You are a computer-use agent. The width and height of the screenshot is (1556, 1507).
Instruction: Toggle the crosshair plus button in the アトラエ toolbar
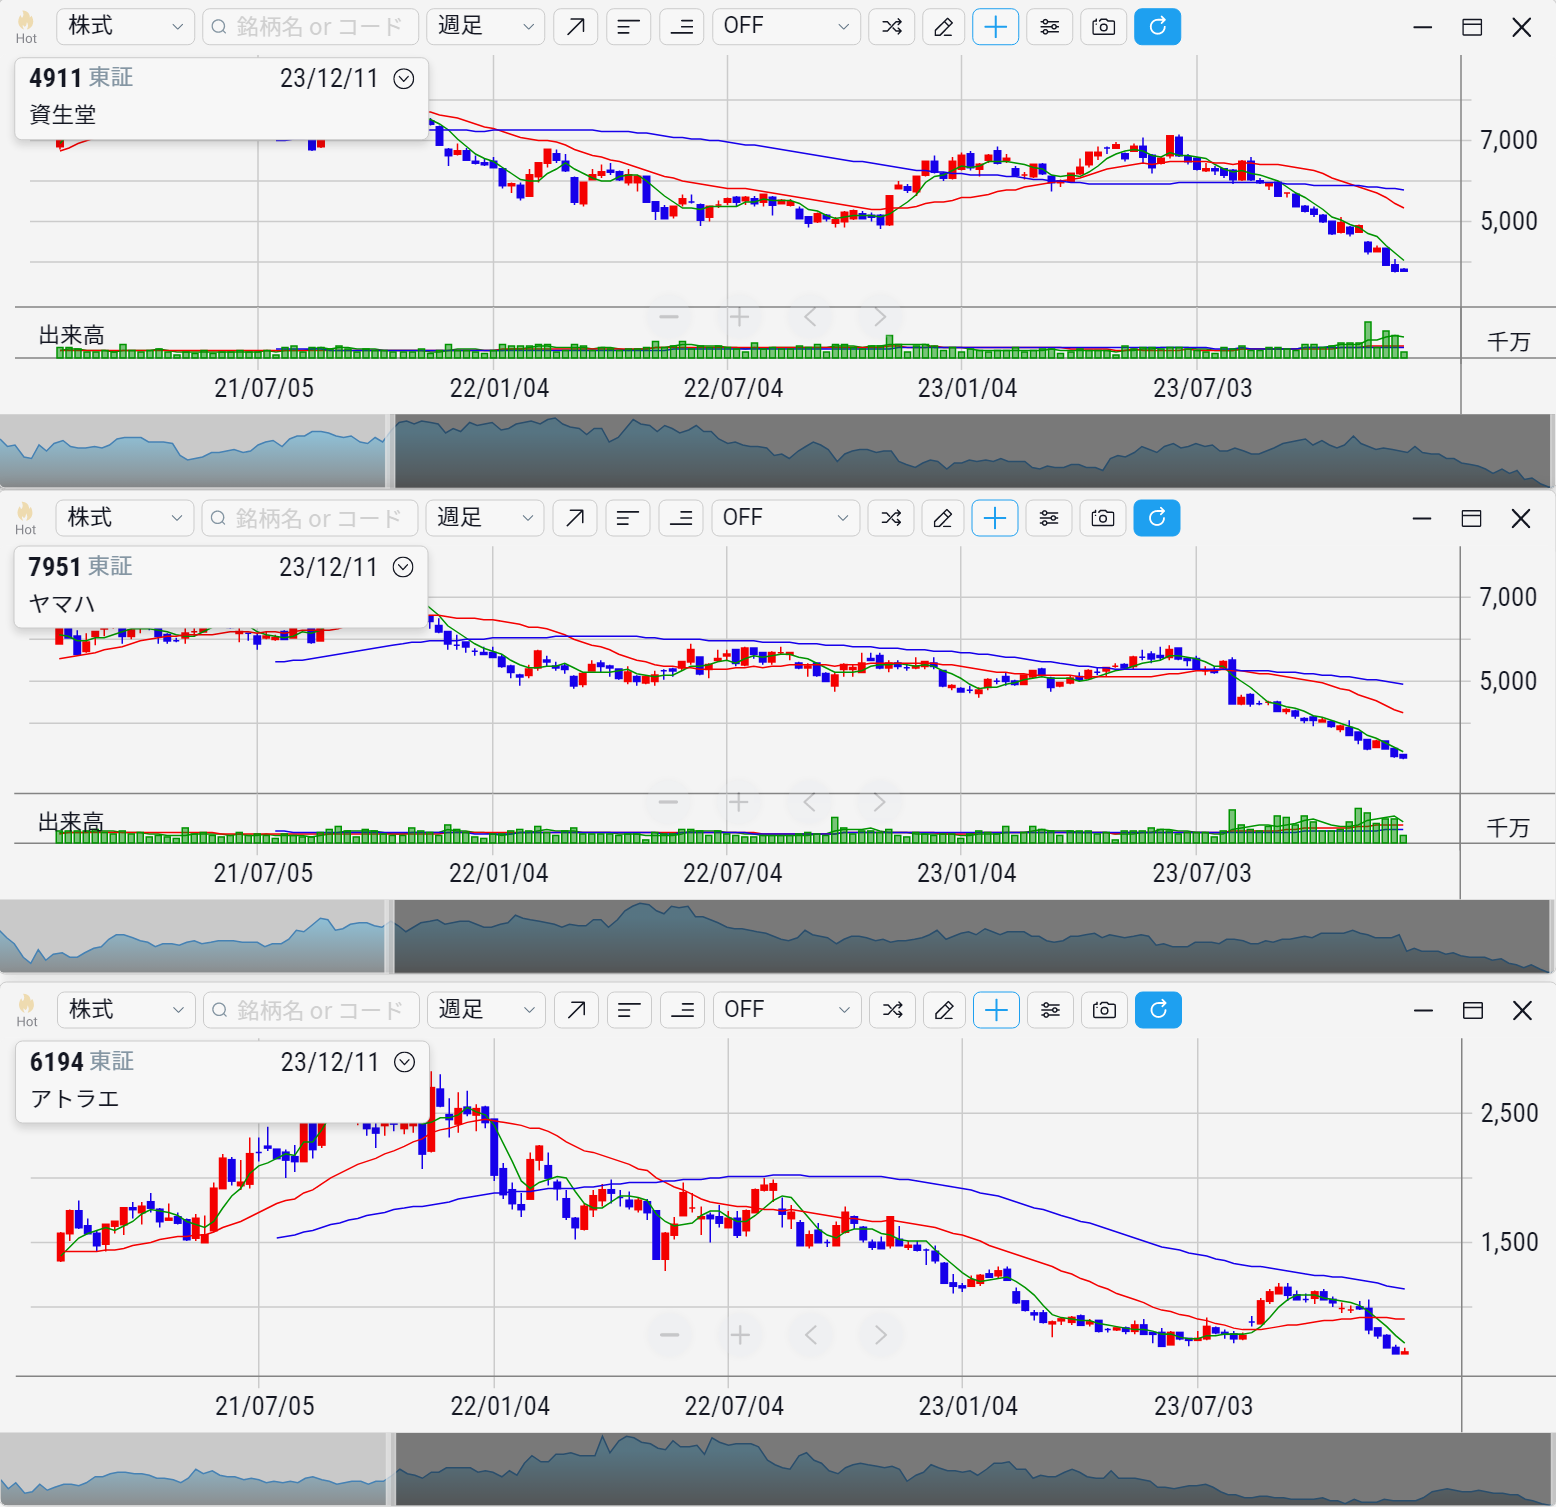pos(996,1010)
